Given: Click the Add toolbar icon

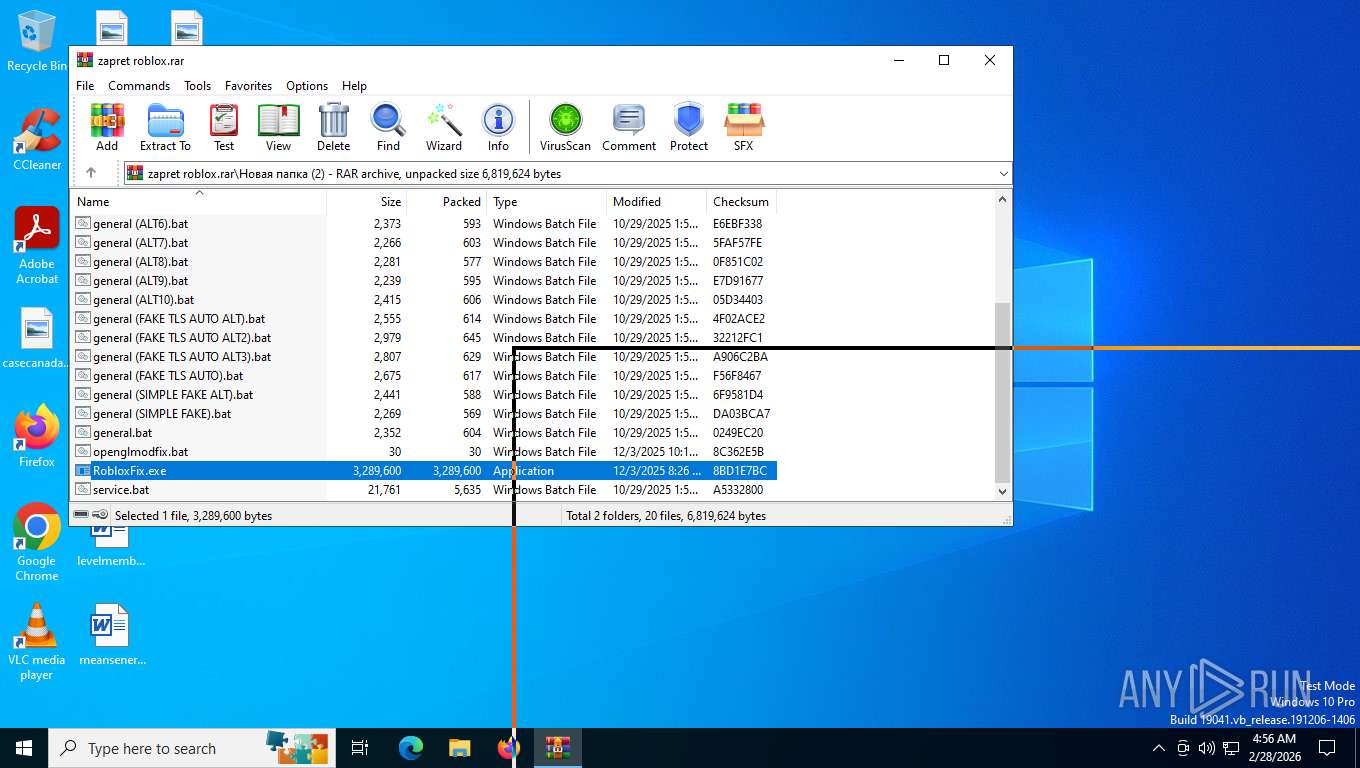Looking at the screenshot, I should click(x=107, y=127).
